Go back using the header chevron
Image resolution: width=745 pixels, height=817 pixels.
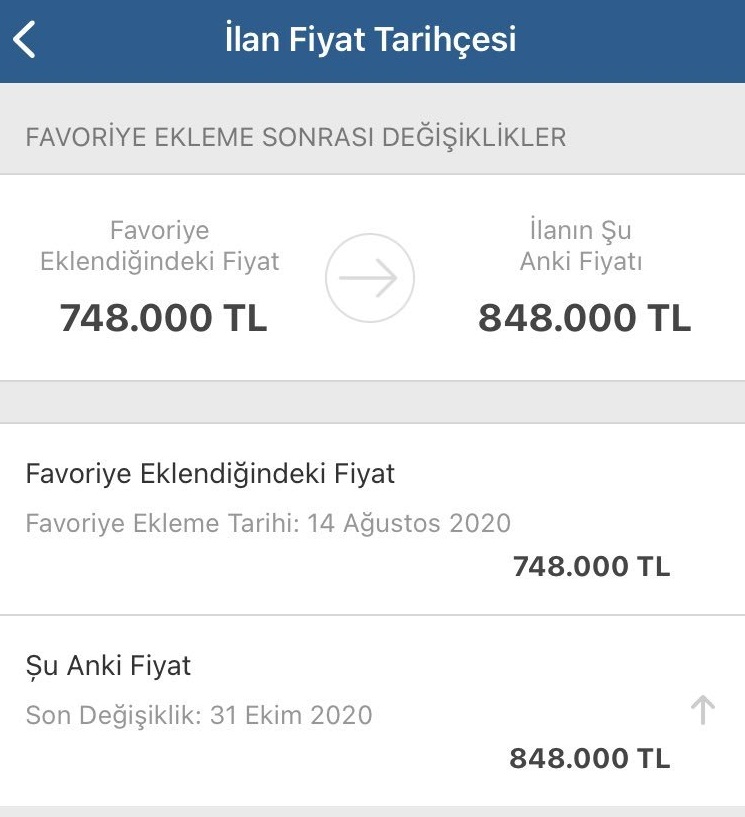(24, 39)
